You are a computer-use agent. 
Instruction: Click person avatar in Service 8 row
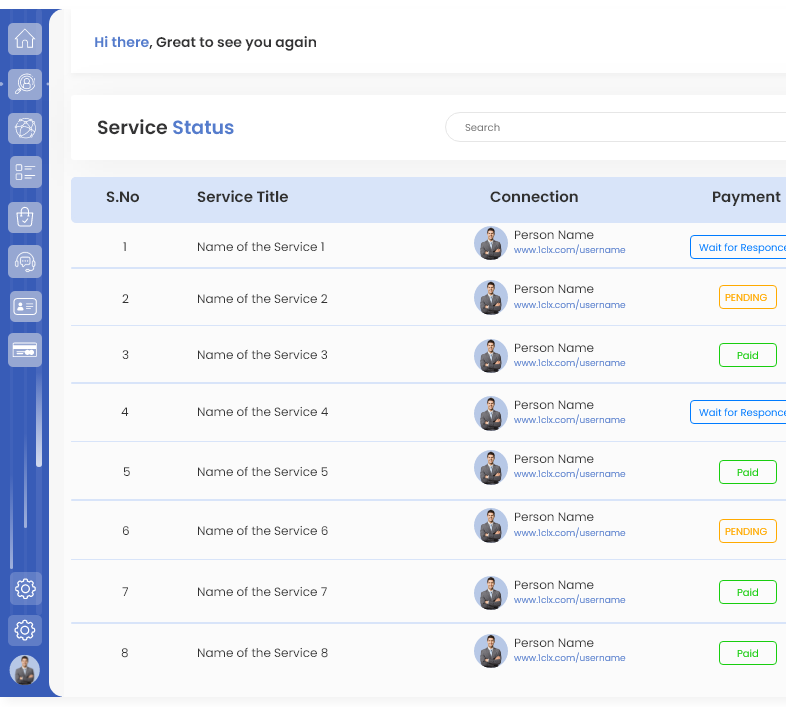click(x=491, y=651)
